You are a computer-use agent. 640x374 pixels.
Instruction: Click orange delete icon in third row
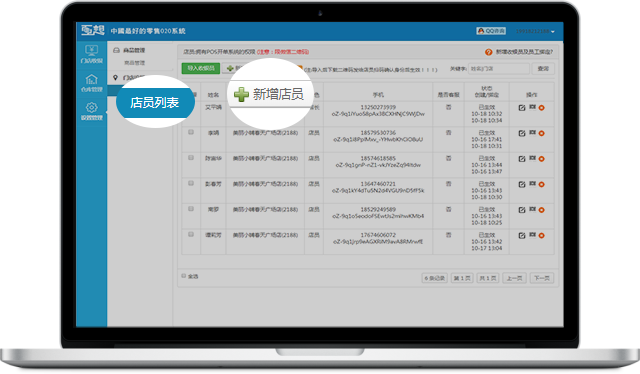pyautogui.click(x=542, y=159)
